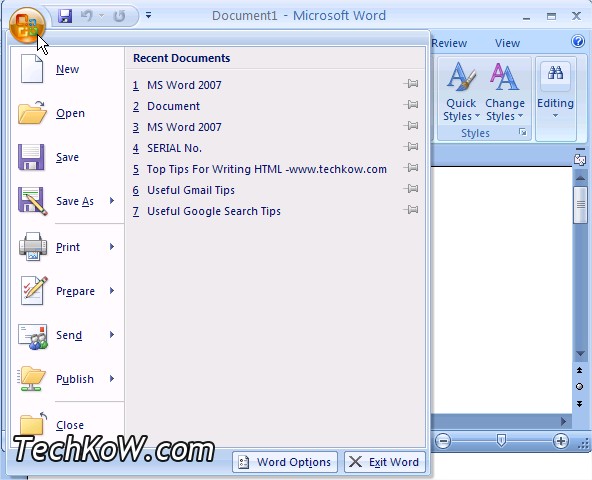This screenshot has width=592, height=480.
Task: Click the Save As floppy-with-pencil icon
Action: (x=32, y=201)
